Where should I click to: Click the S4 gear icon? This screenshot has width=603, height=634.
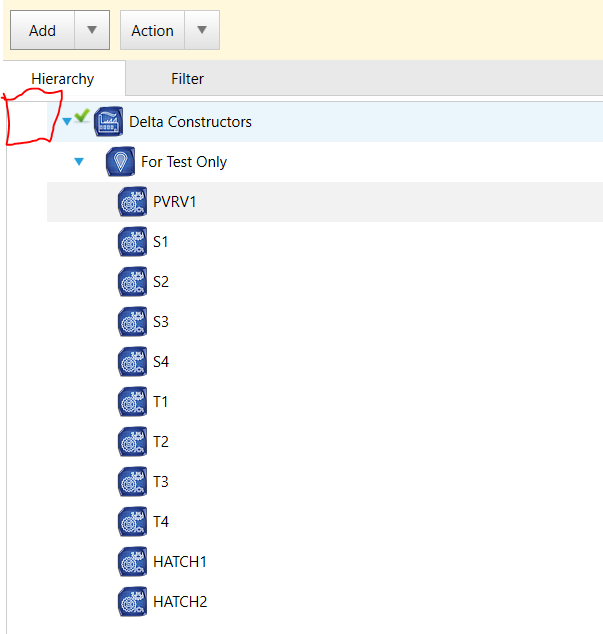pos(133,361)
